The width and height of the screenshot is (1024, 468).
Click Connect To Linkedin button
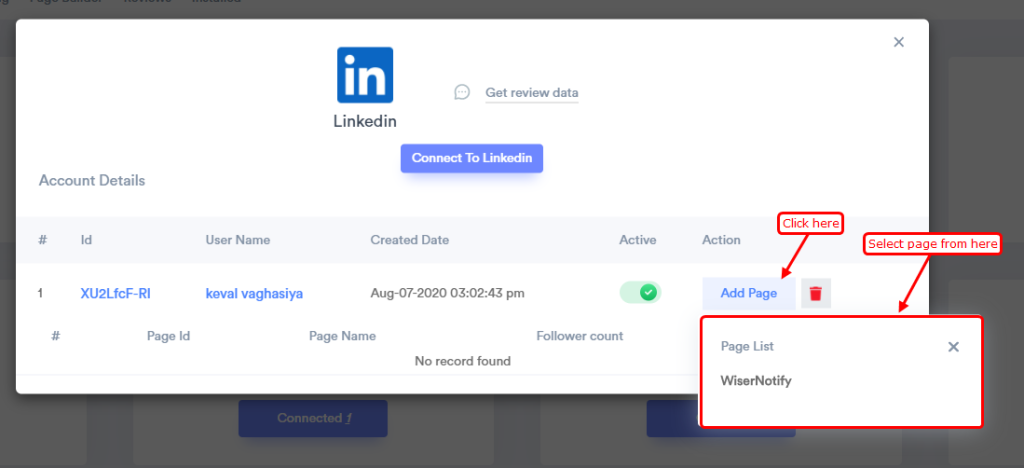(x=472, y=158)
